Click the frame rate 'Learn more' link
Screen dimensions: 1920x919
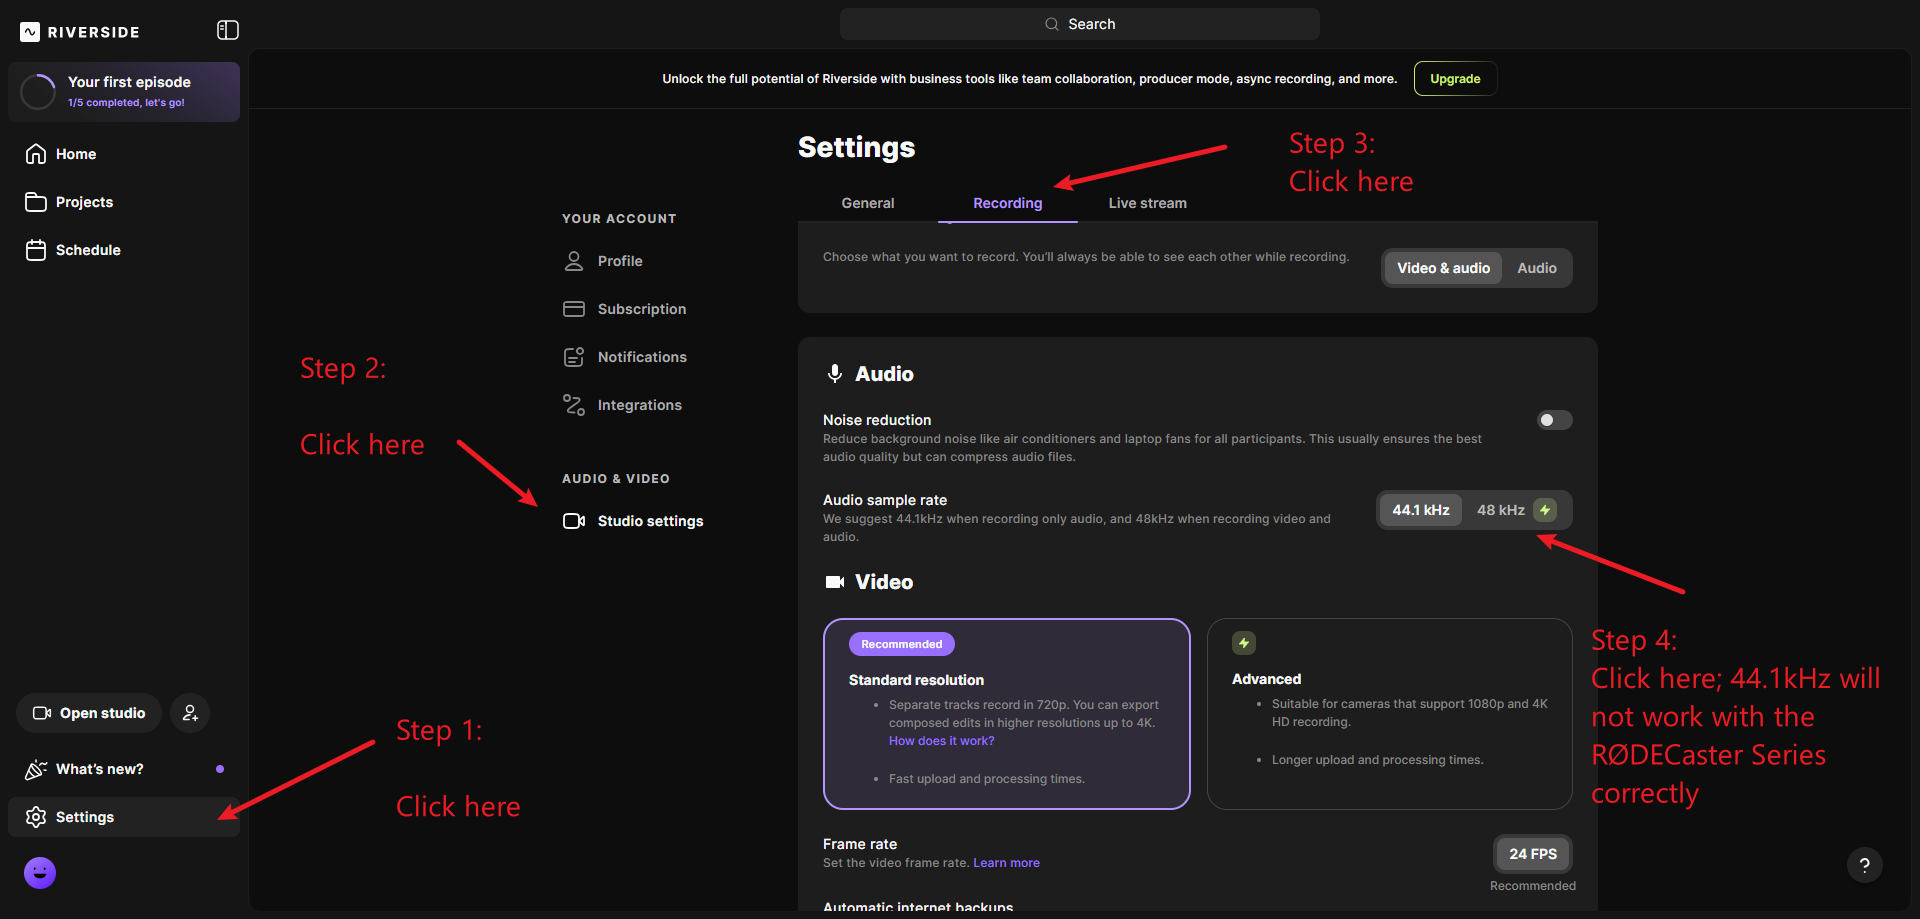click(1006, 863)
